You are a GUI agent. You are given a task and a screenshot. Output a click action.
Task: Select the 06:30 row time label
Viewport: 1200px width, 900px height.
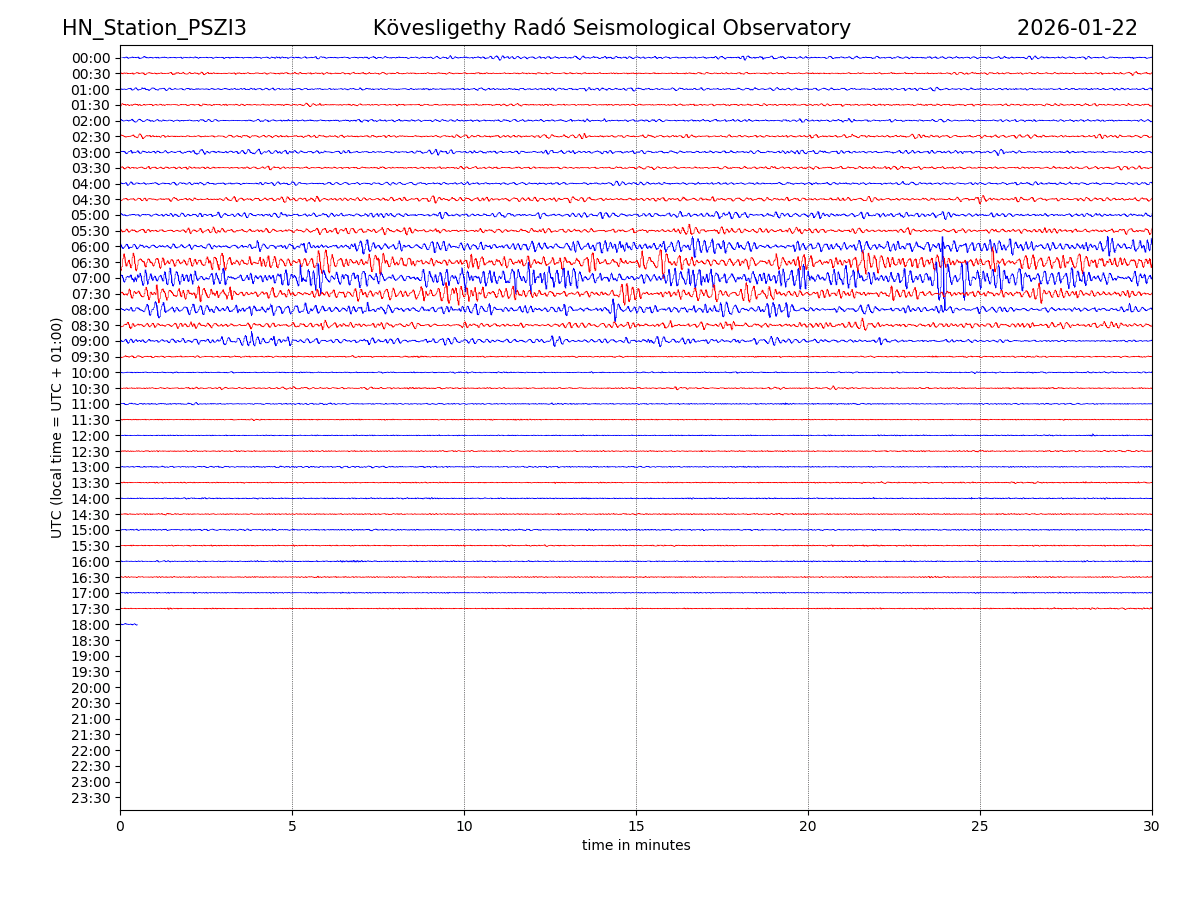coord(91,263)
